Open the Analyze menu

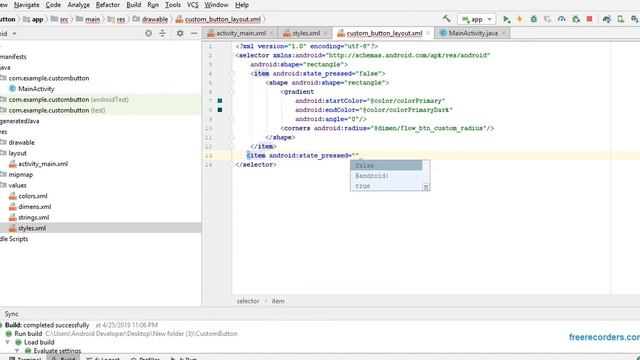point(78,5)
